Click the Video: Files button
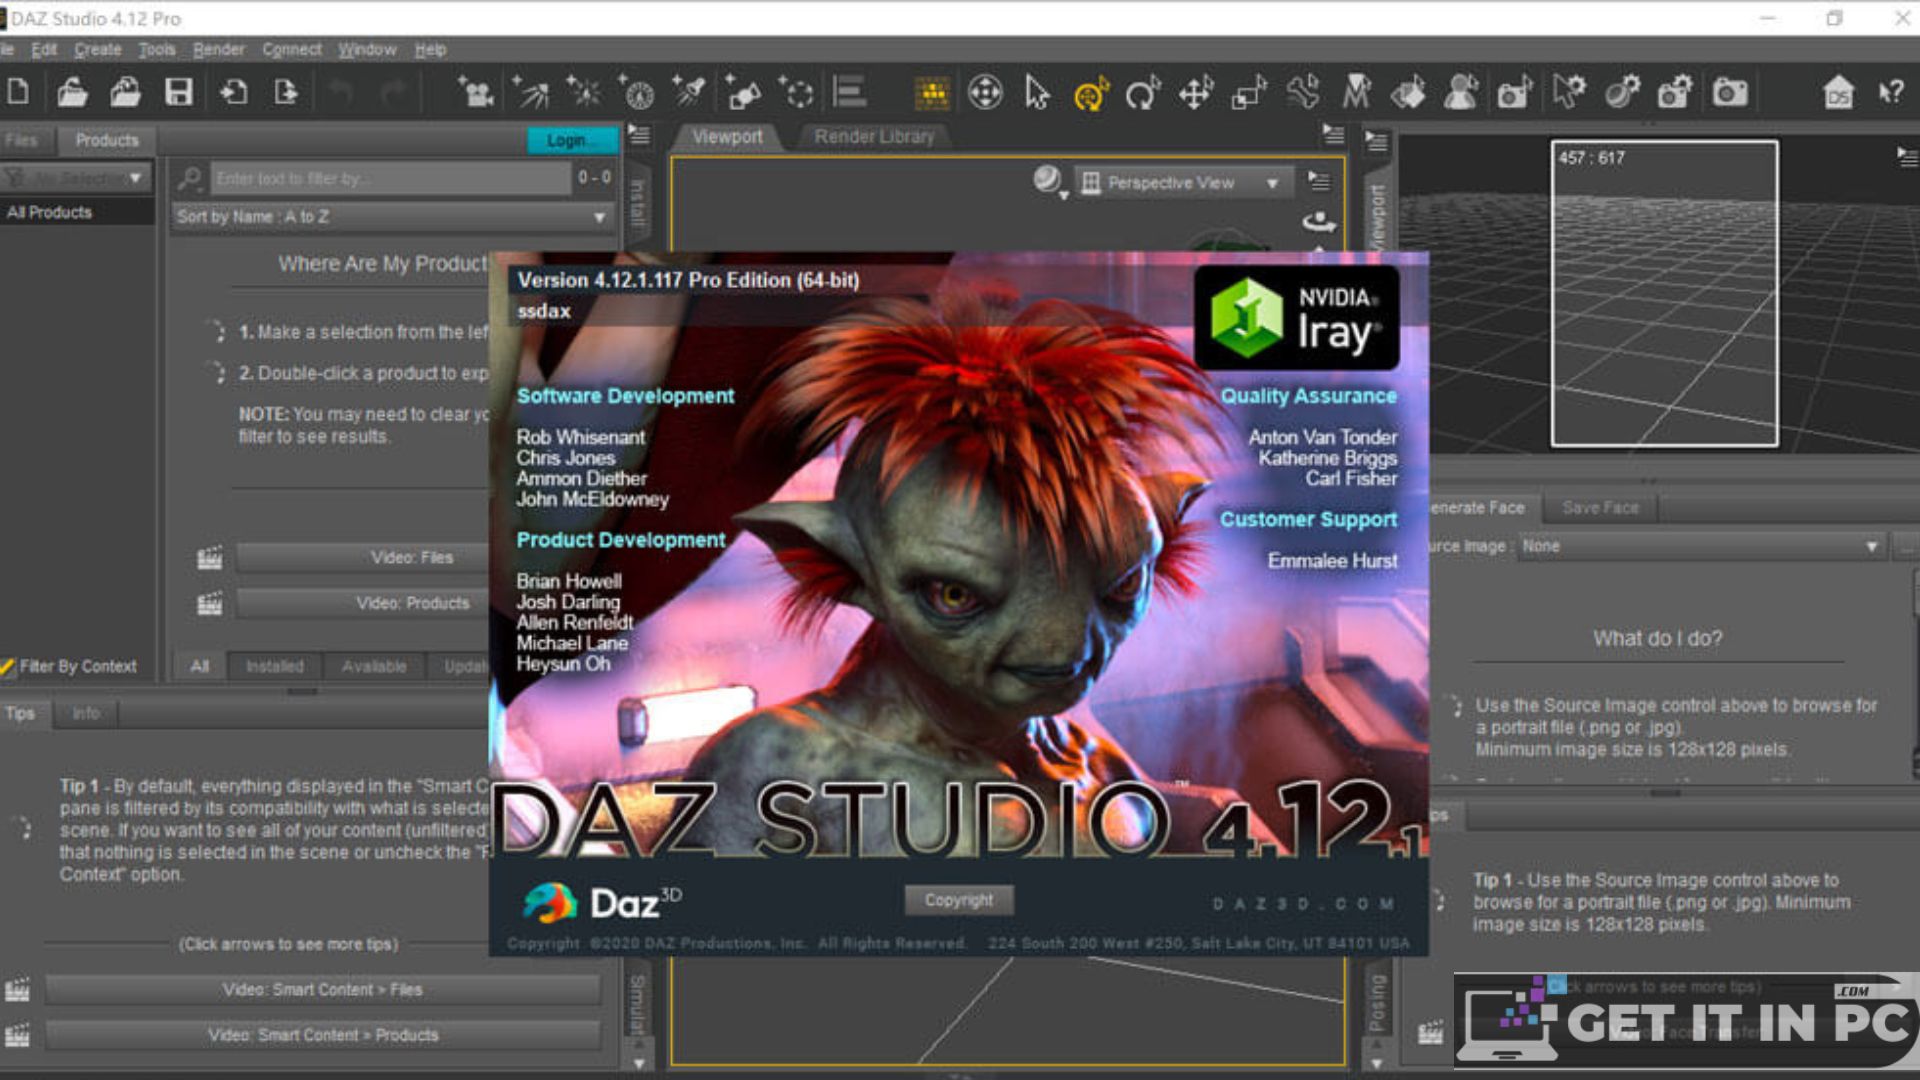Screen dimensions: 1920x1080 click(x=362, y=558)
